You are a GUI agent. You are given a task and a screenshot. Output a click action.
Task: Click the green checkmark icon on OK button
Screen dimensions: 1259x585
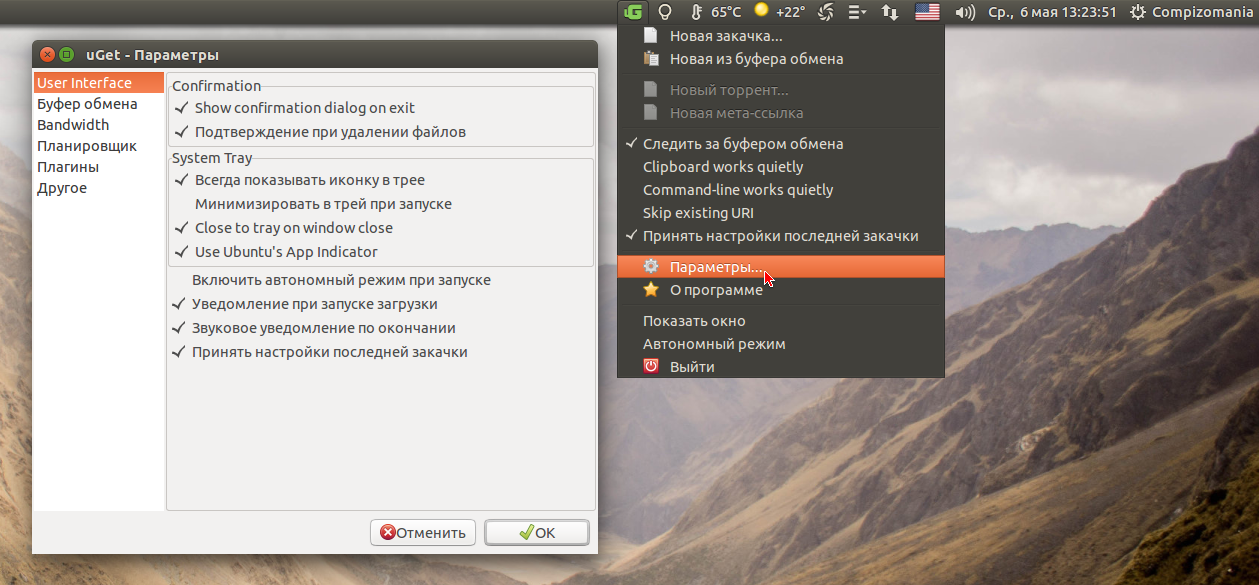[526, 532]
